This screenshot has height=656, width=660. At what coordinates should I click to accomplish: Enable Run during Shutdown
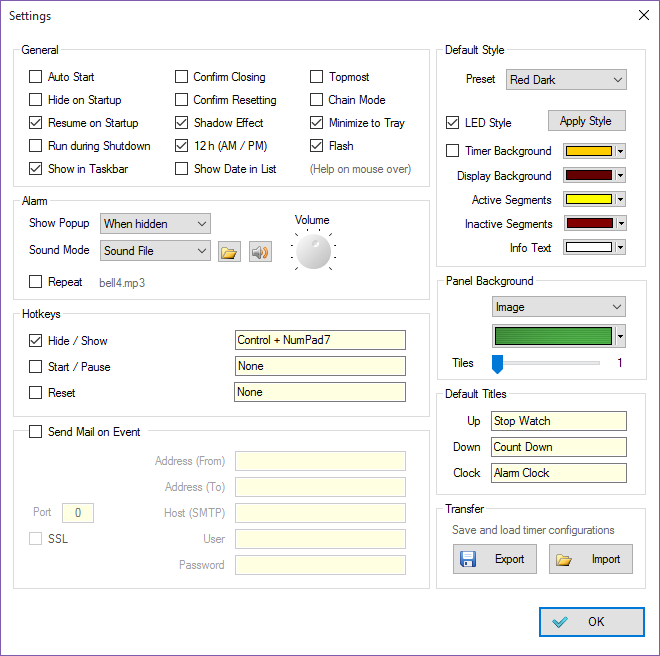(35, 146)
